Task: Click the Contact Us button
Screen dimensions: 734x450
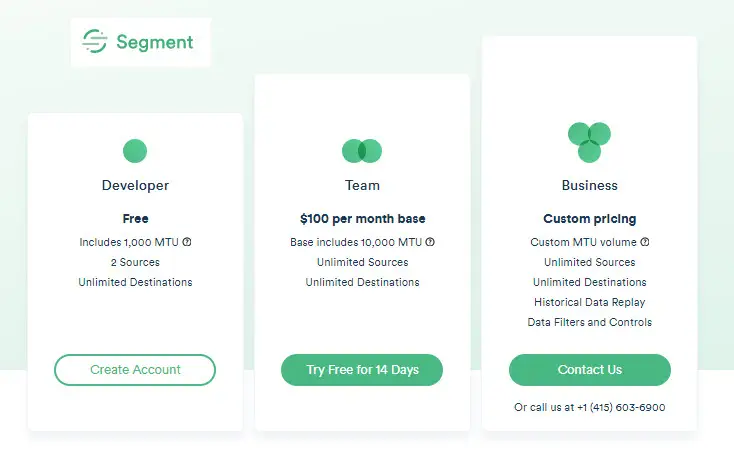Action: click(x=590, y=370)
